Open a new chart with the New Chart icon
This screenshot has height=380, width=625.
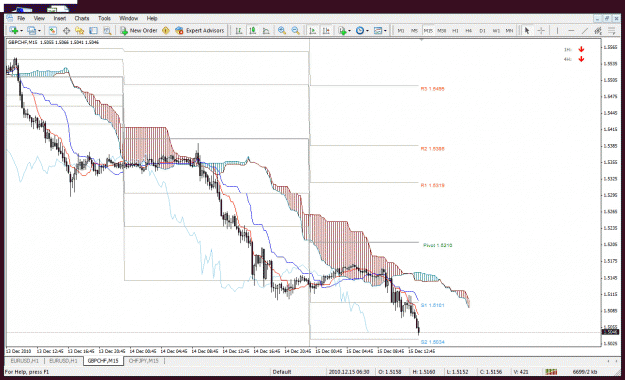tap(14, 31)
